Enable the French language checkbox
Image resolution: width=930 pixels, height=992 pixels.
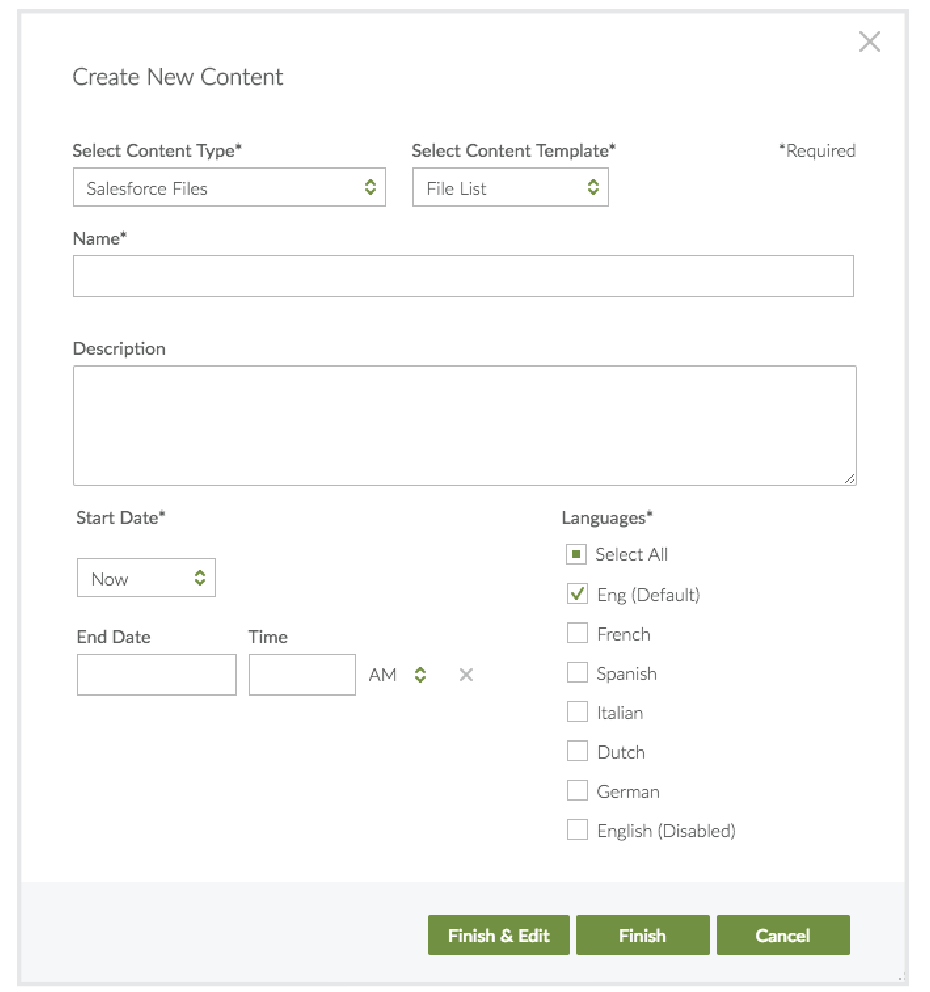(577, 634)
